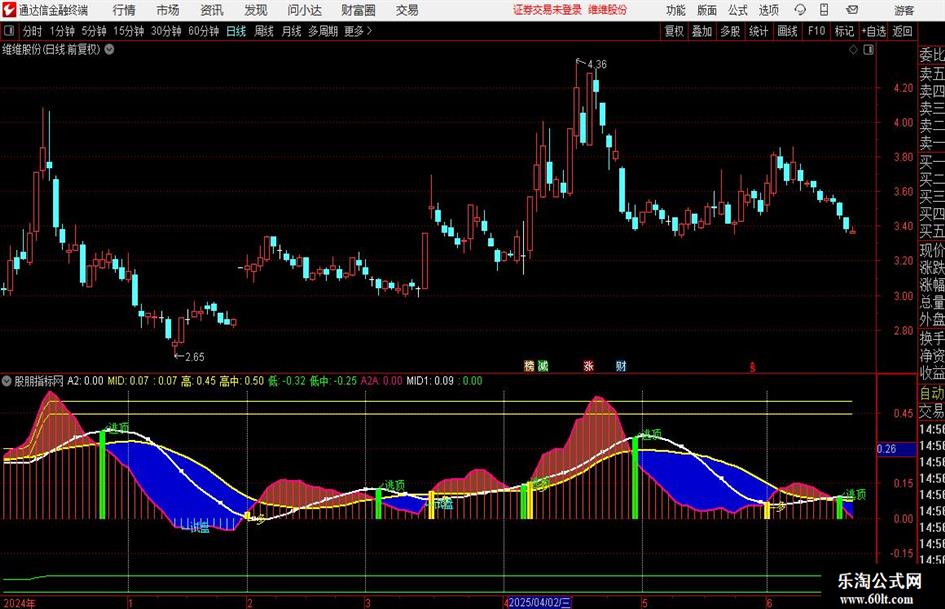Toggle the right info panel icon
This screenshot has width=945, height=609.
point(868,50)
